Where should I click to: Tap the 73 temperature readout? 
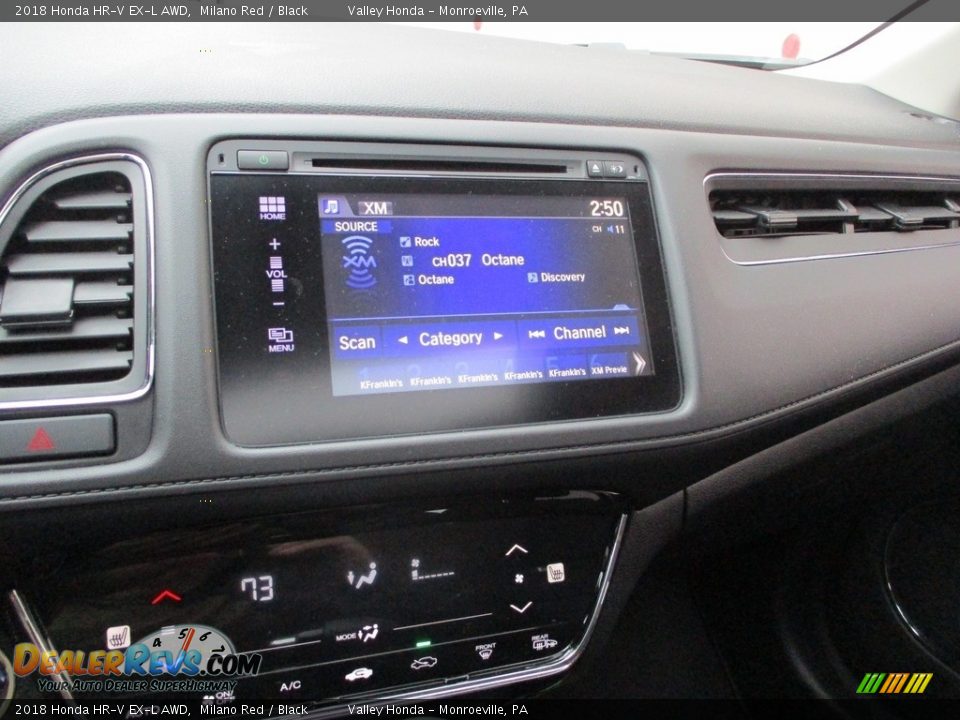pos(257,589)
